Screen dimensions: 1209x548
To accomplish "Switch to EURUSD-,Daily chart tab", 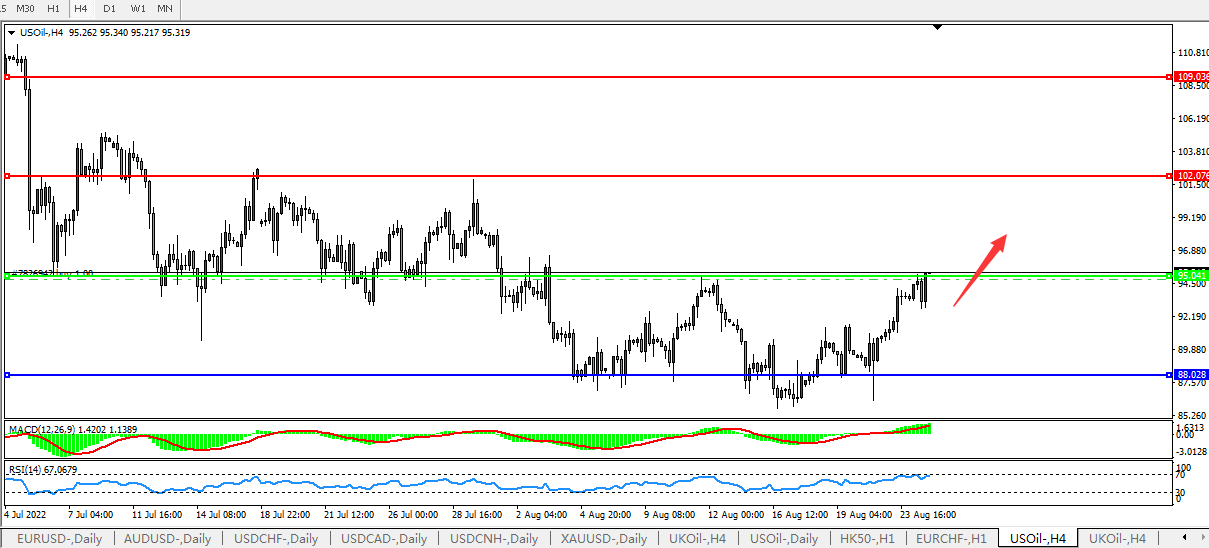I will 59,538.
